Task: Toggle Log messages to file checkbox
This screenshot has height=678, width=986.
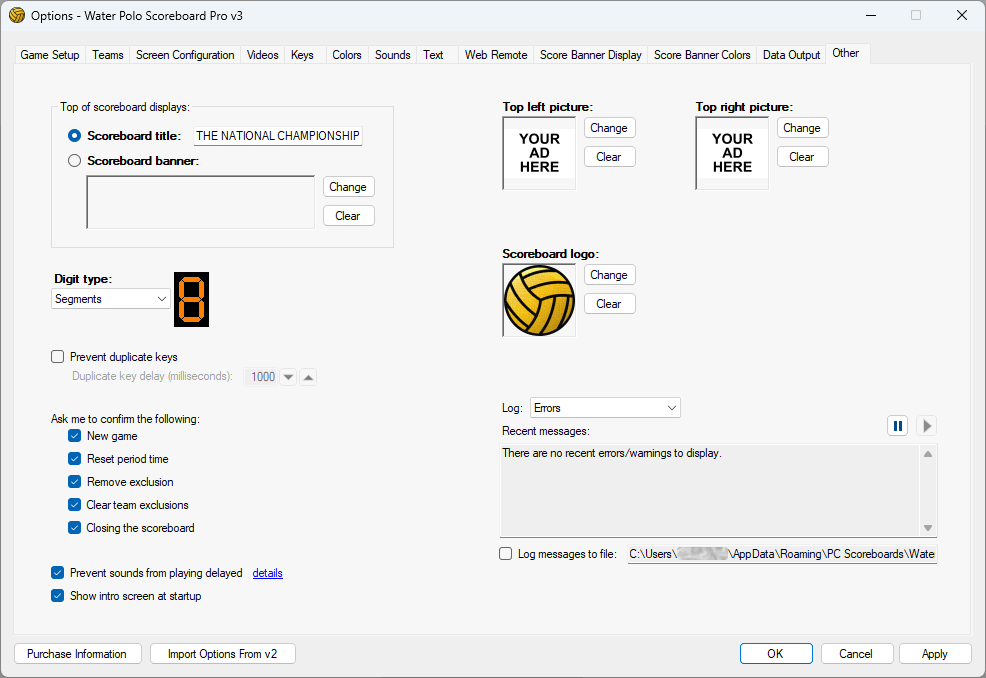Action: [x=506, y=554]
